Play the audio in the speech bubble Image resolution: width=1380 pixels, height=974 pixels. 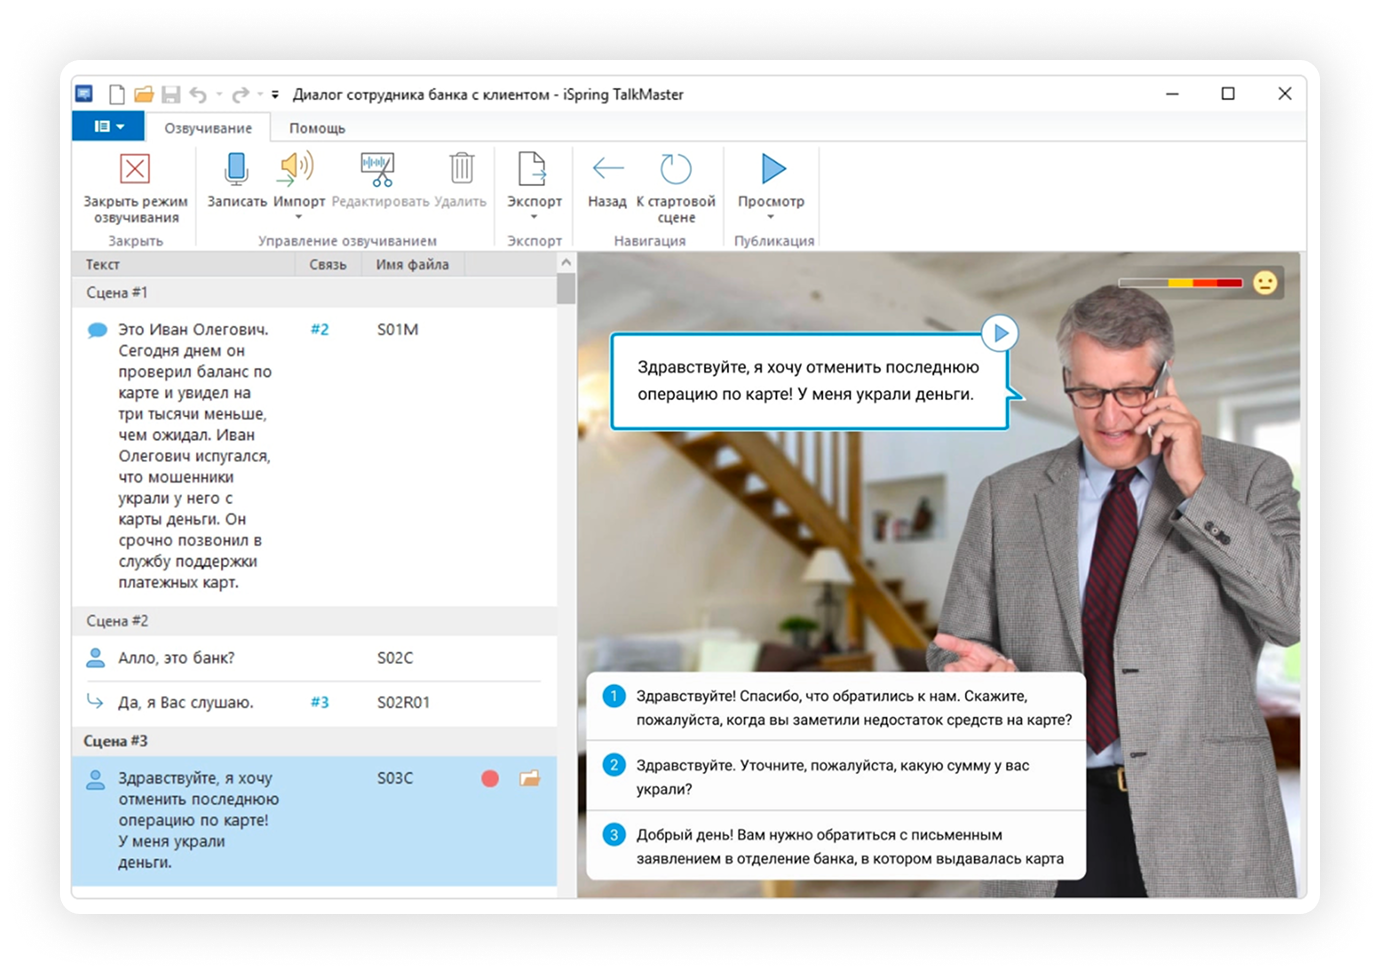point(1000,333)
